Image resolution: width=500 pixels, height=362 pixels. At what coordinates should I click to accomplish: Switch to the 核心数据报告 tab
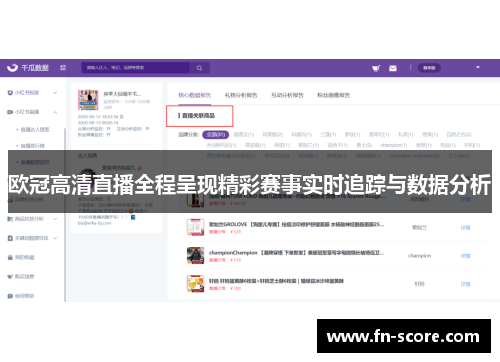(195, 95)
